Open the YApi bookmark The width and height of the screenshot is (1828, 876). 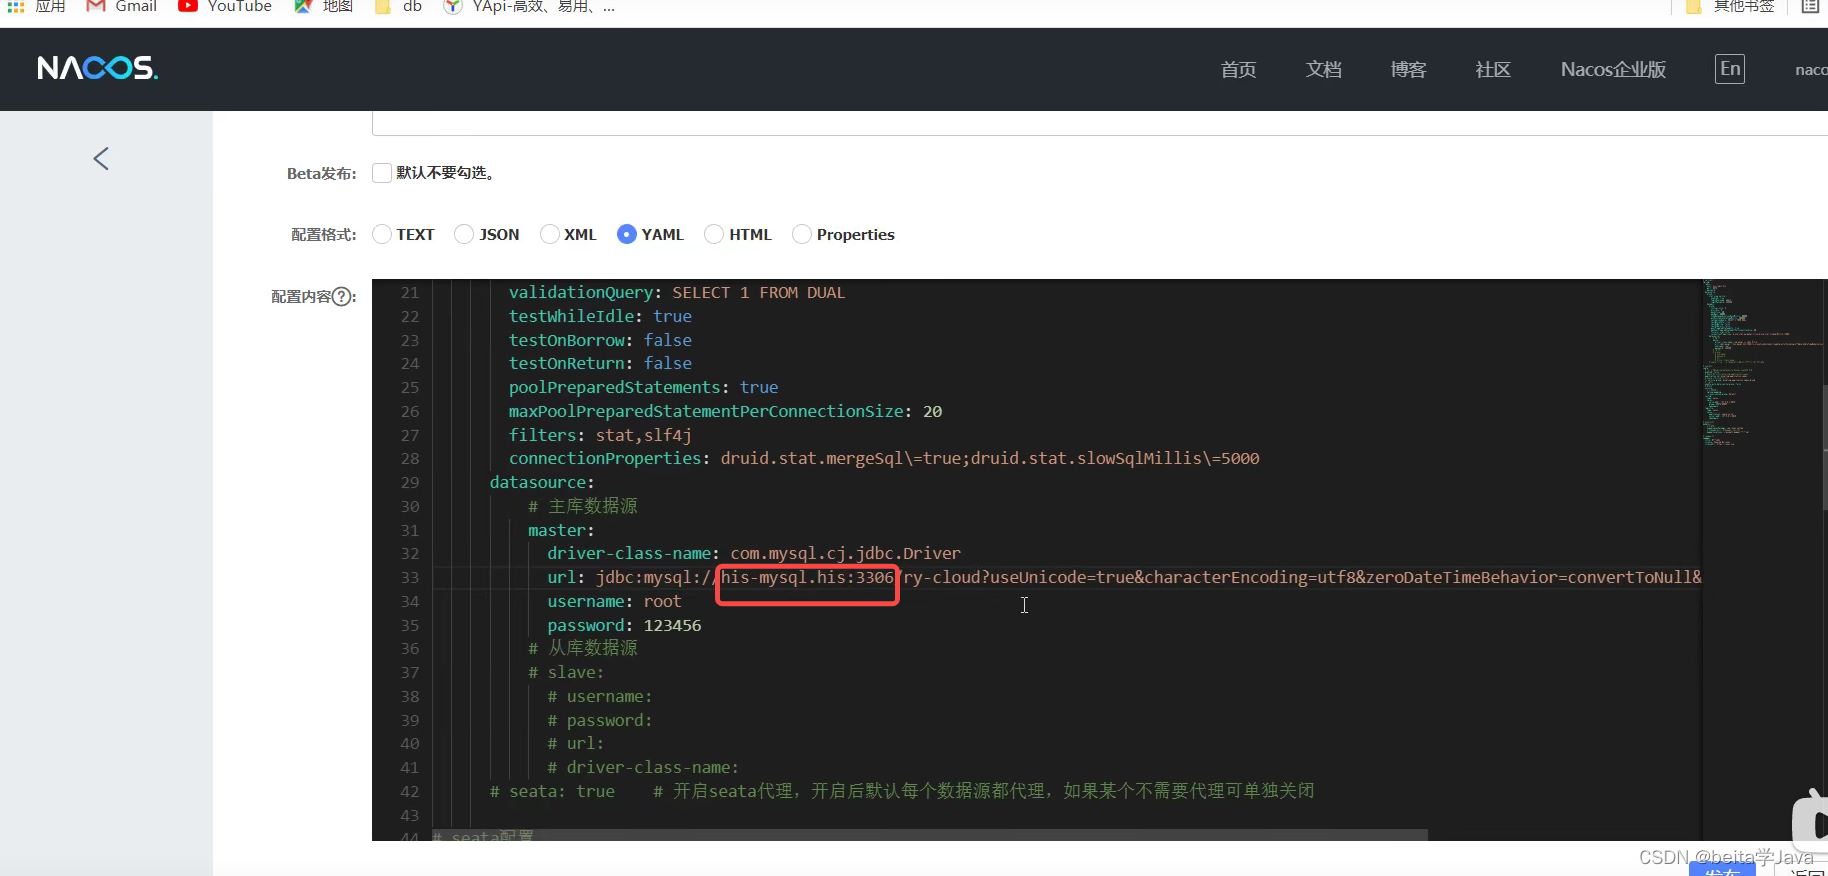tap(529, 6)
